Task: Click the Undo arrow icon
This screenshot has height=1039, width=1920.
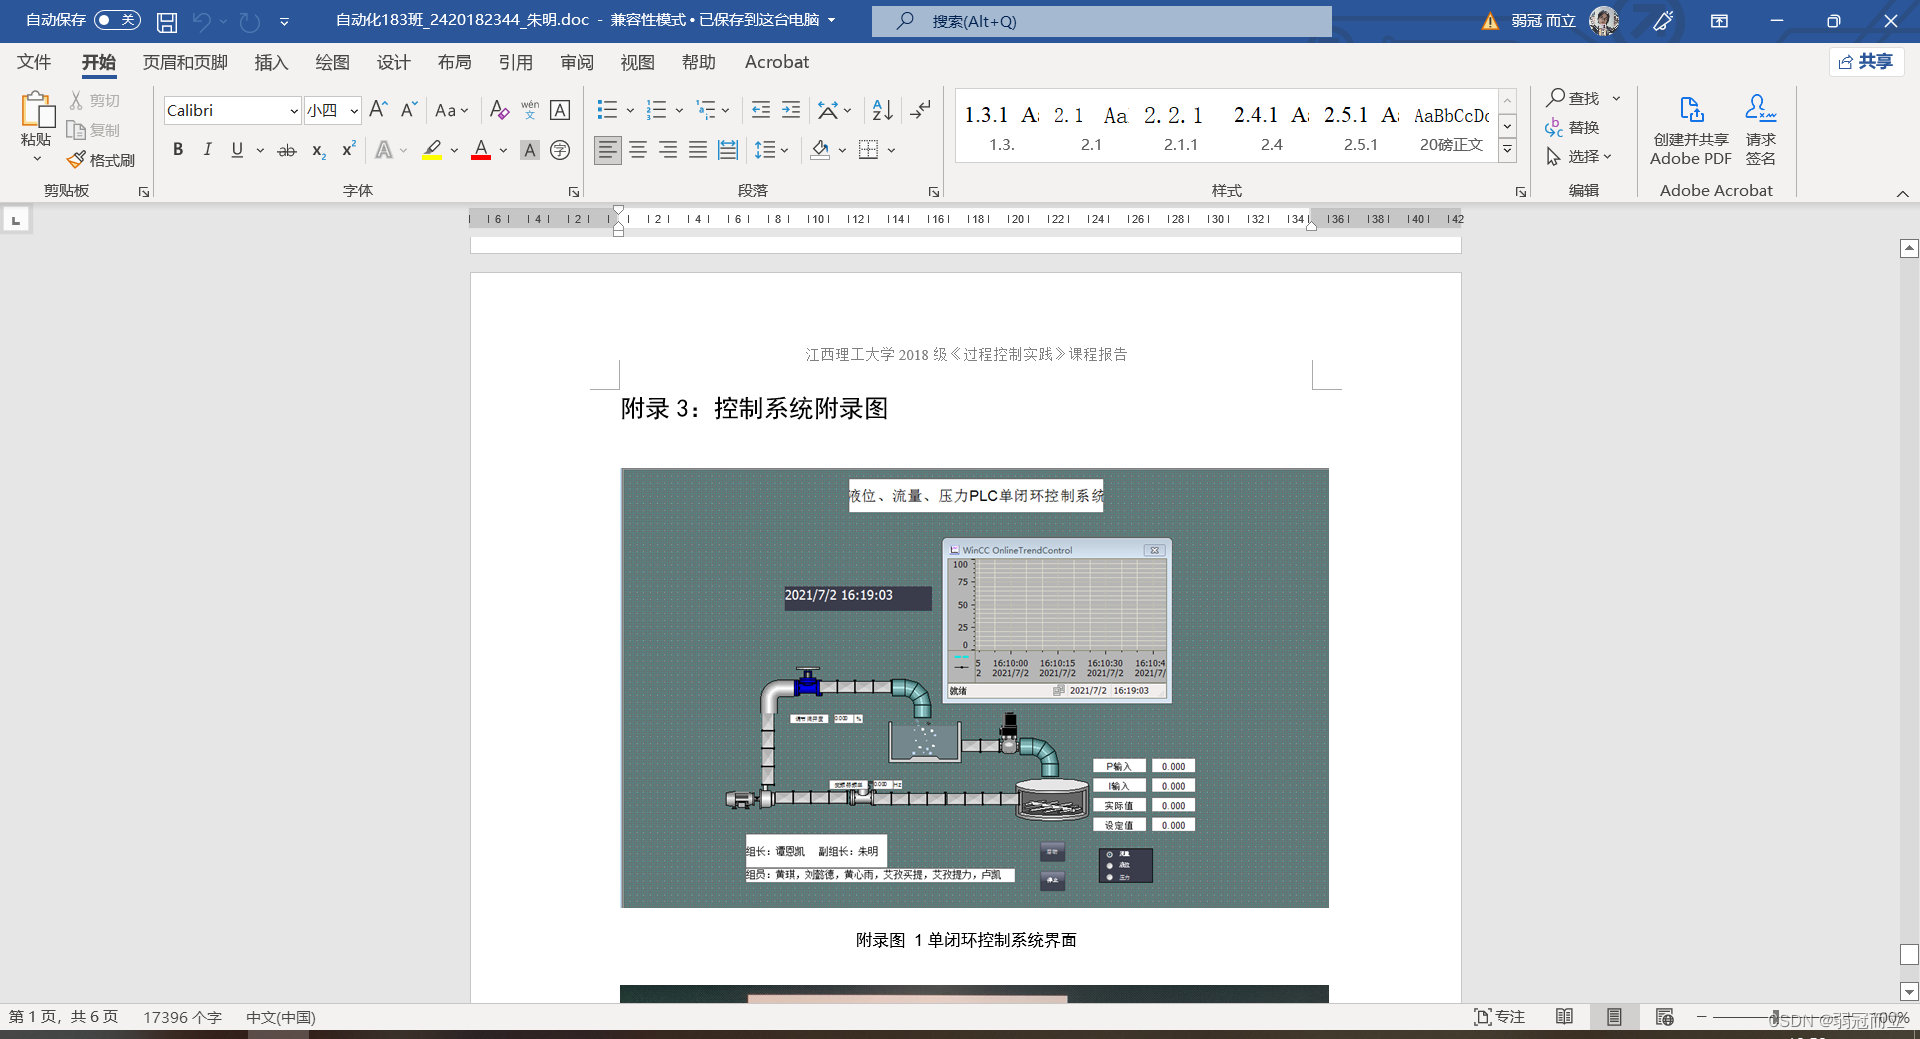Action: tap(202, 21)
